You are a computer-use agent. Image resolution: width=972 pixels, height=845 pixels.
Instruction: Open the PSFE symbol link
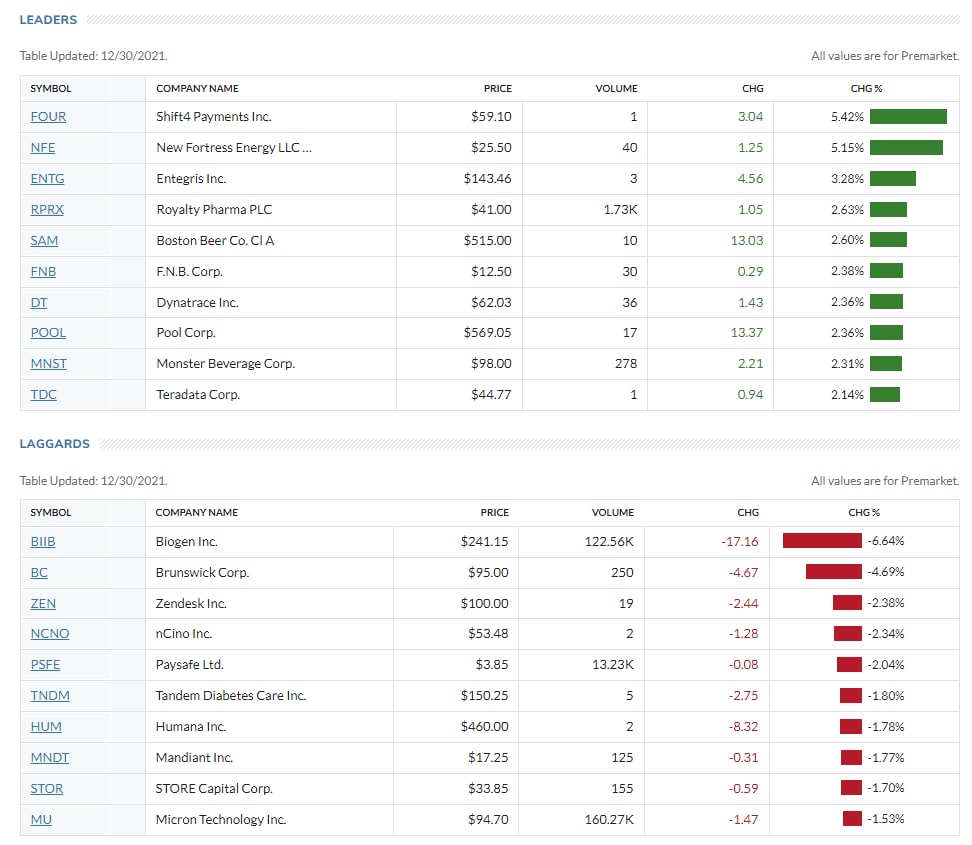[45, 665]
